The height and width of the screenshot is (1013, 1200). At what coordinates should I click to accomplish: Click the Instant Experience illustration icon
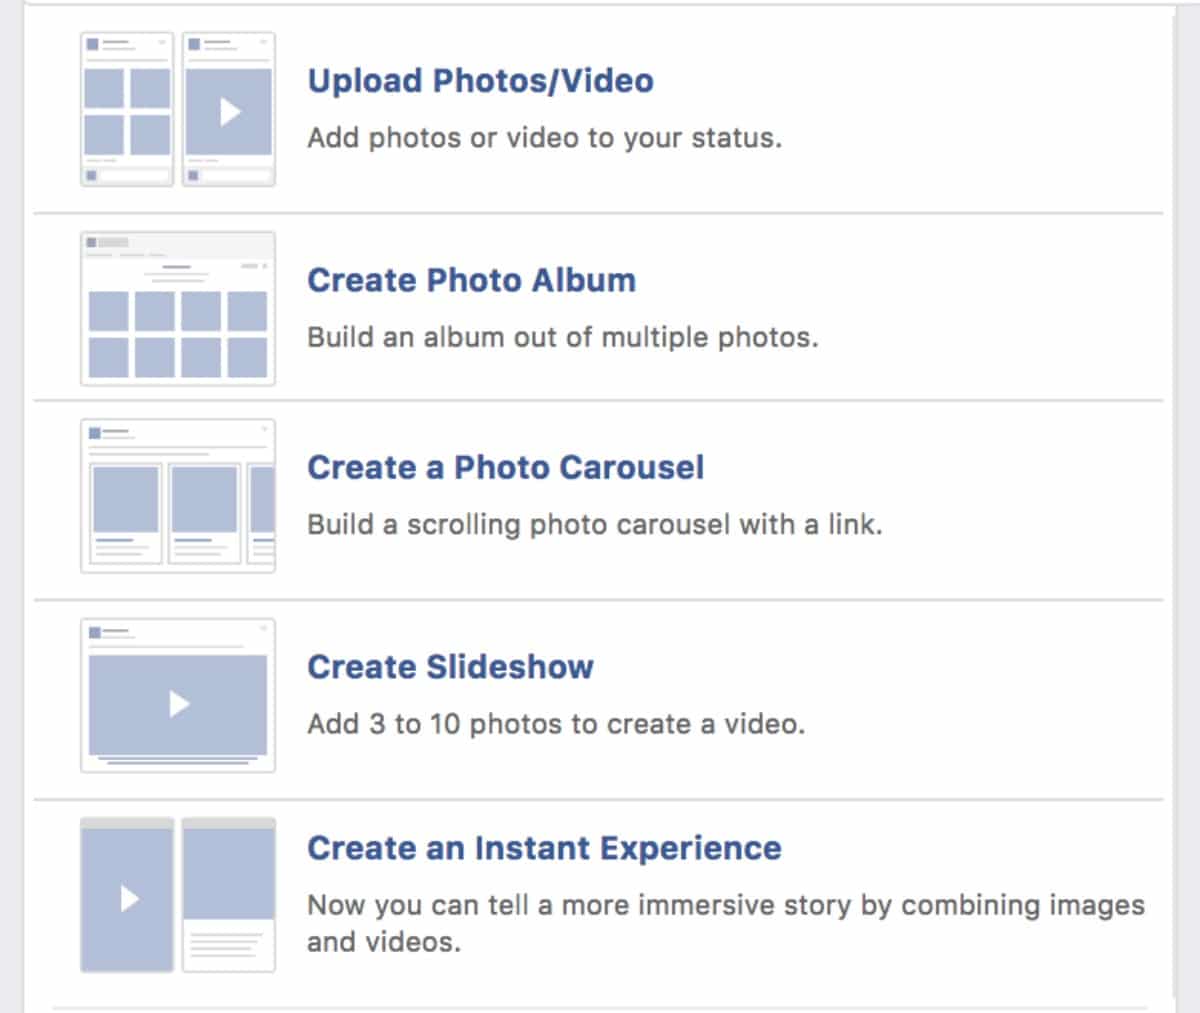[178, 895]
